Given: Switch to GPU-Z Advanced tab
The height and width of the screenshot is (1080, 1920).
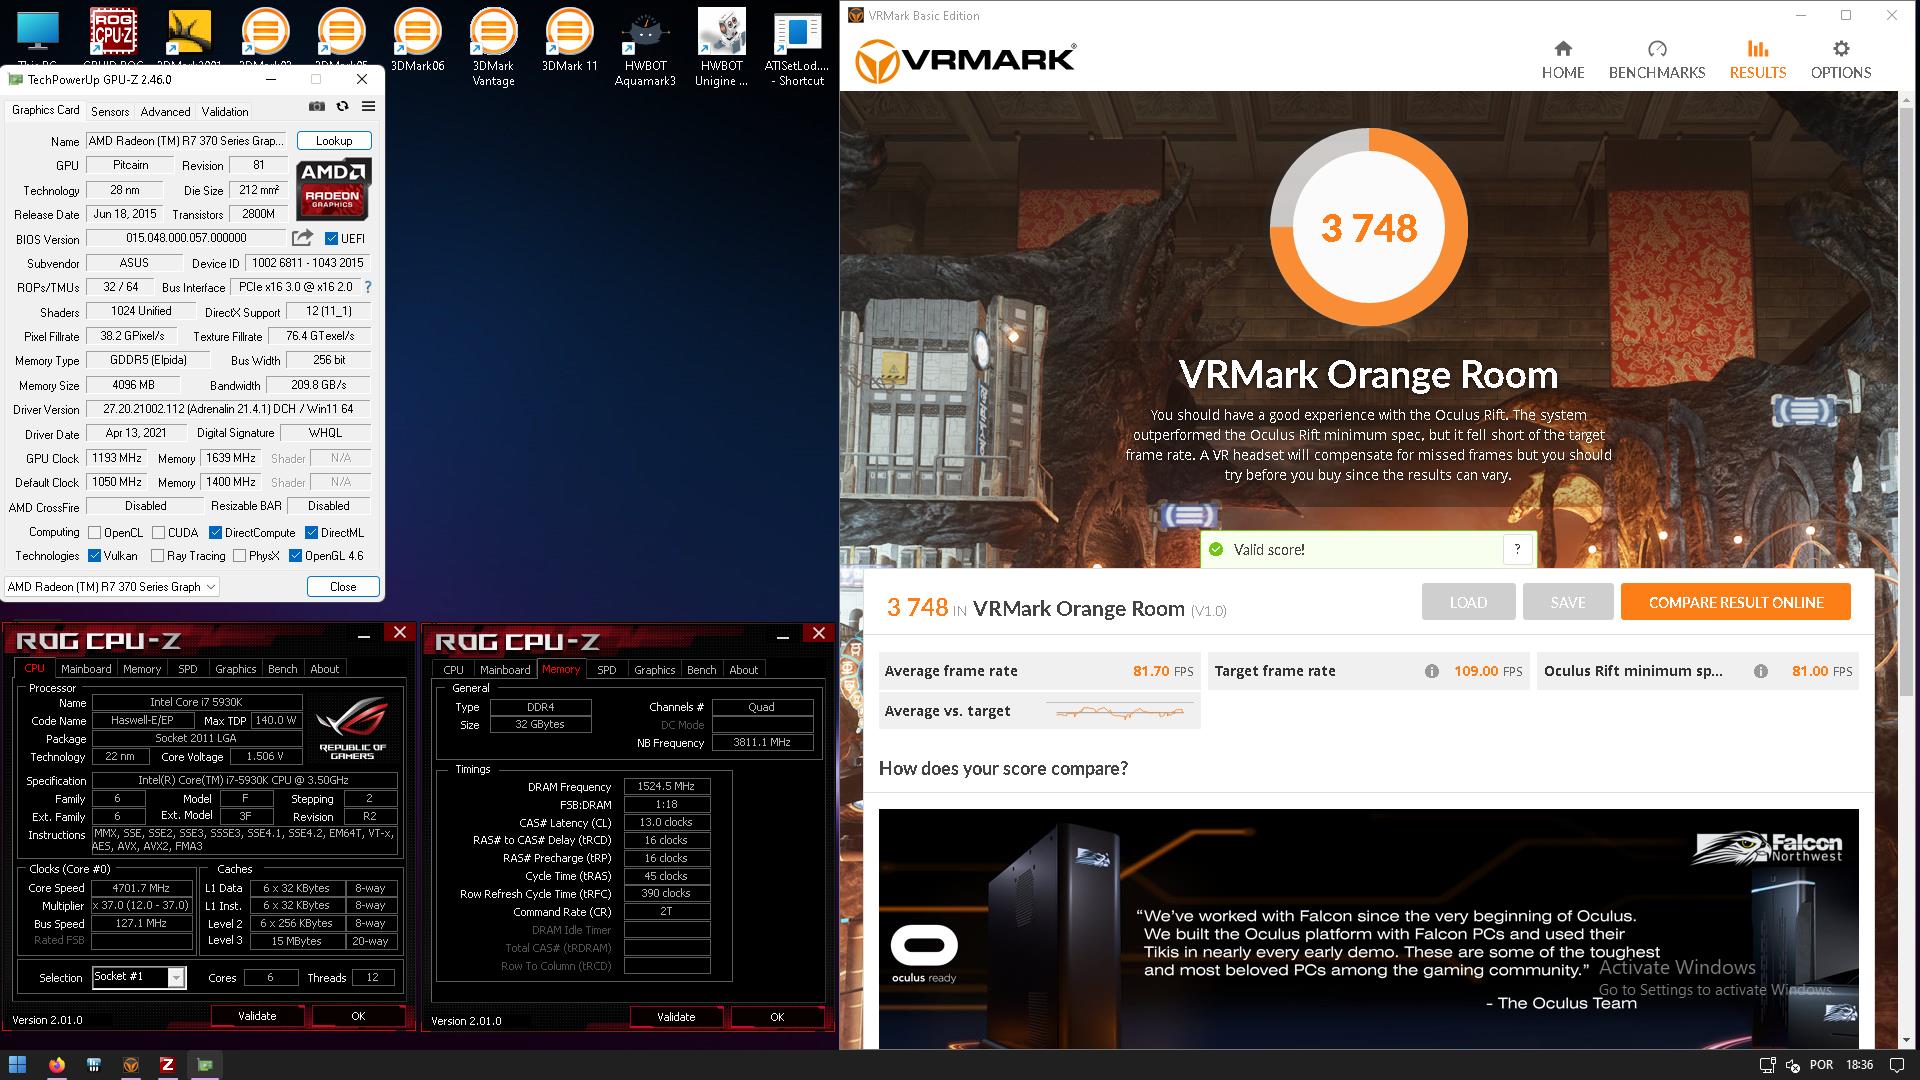Looking at the screenshot, I should [x=165, y=112].
